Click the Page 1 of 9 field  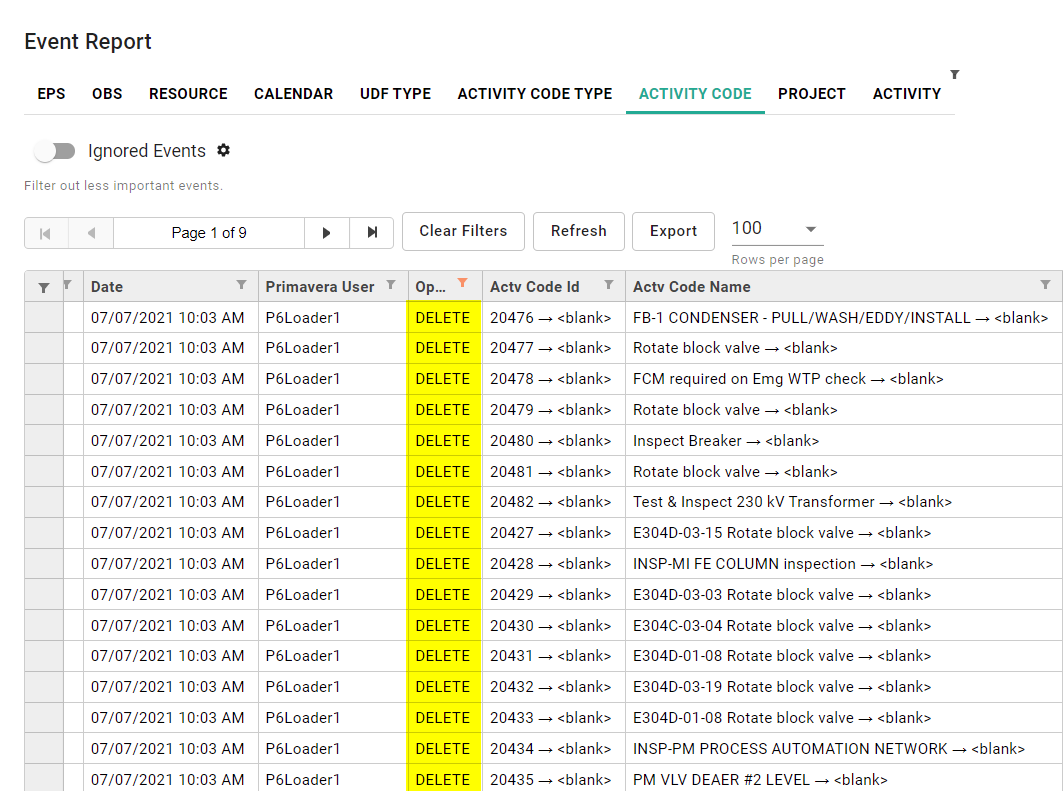coord(209,233)
